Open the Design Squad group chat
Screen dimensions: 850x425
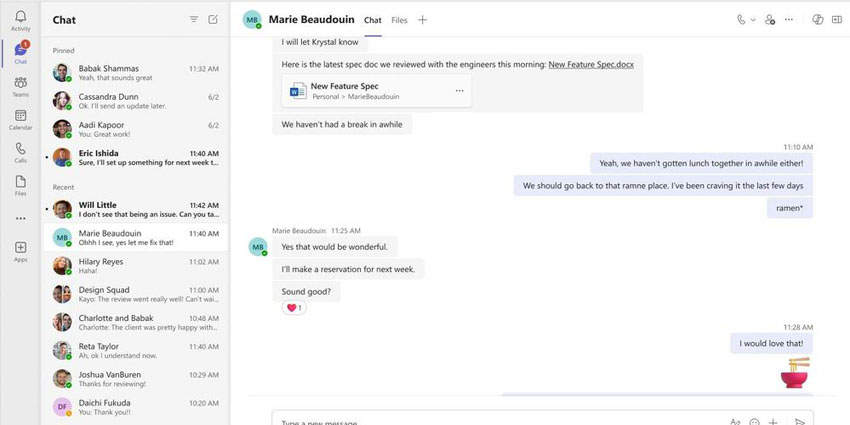136,294
